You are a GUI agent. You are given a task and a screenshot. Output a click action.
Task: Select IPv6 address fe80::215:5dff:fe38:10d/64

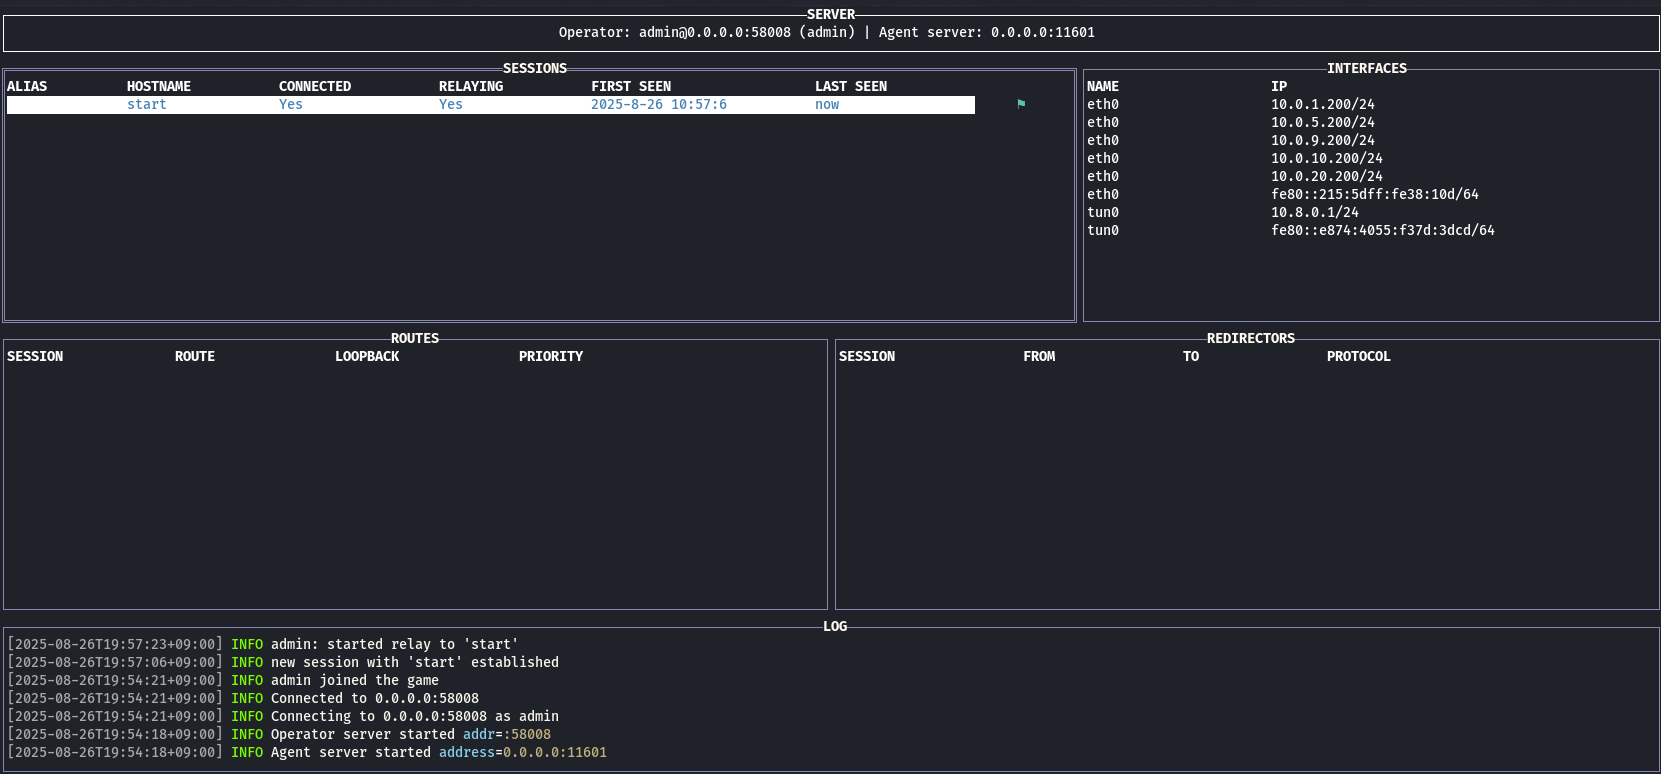pos(1375,195)
